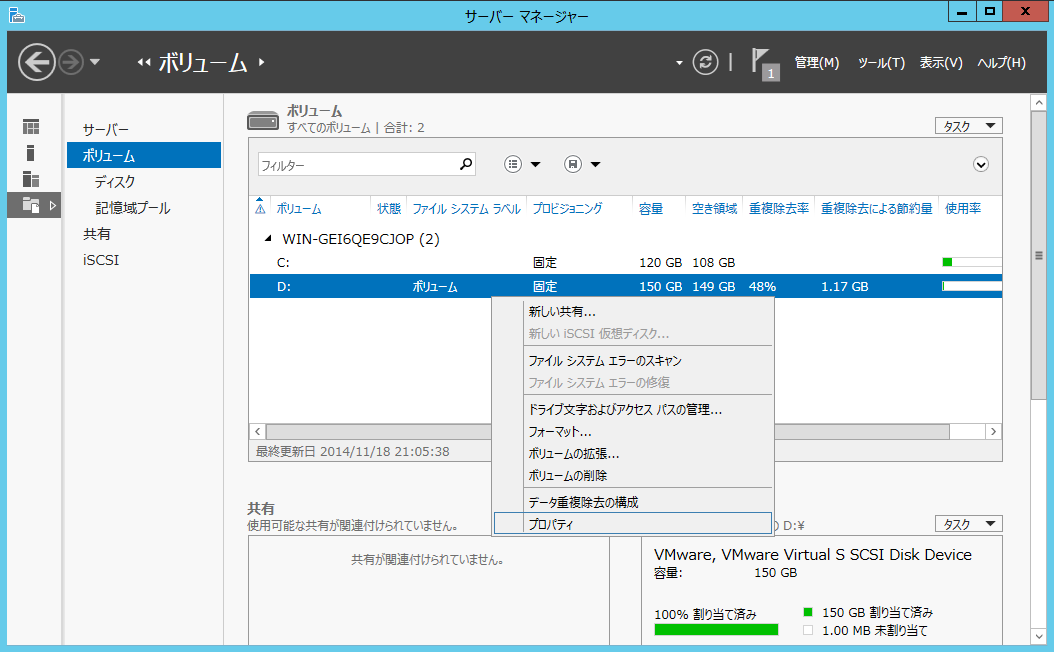
Task: Open the dashboard icon in sidebar
Action: click(31, 127)
